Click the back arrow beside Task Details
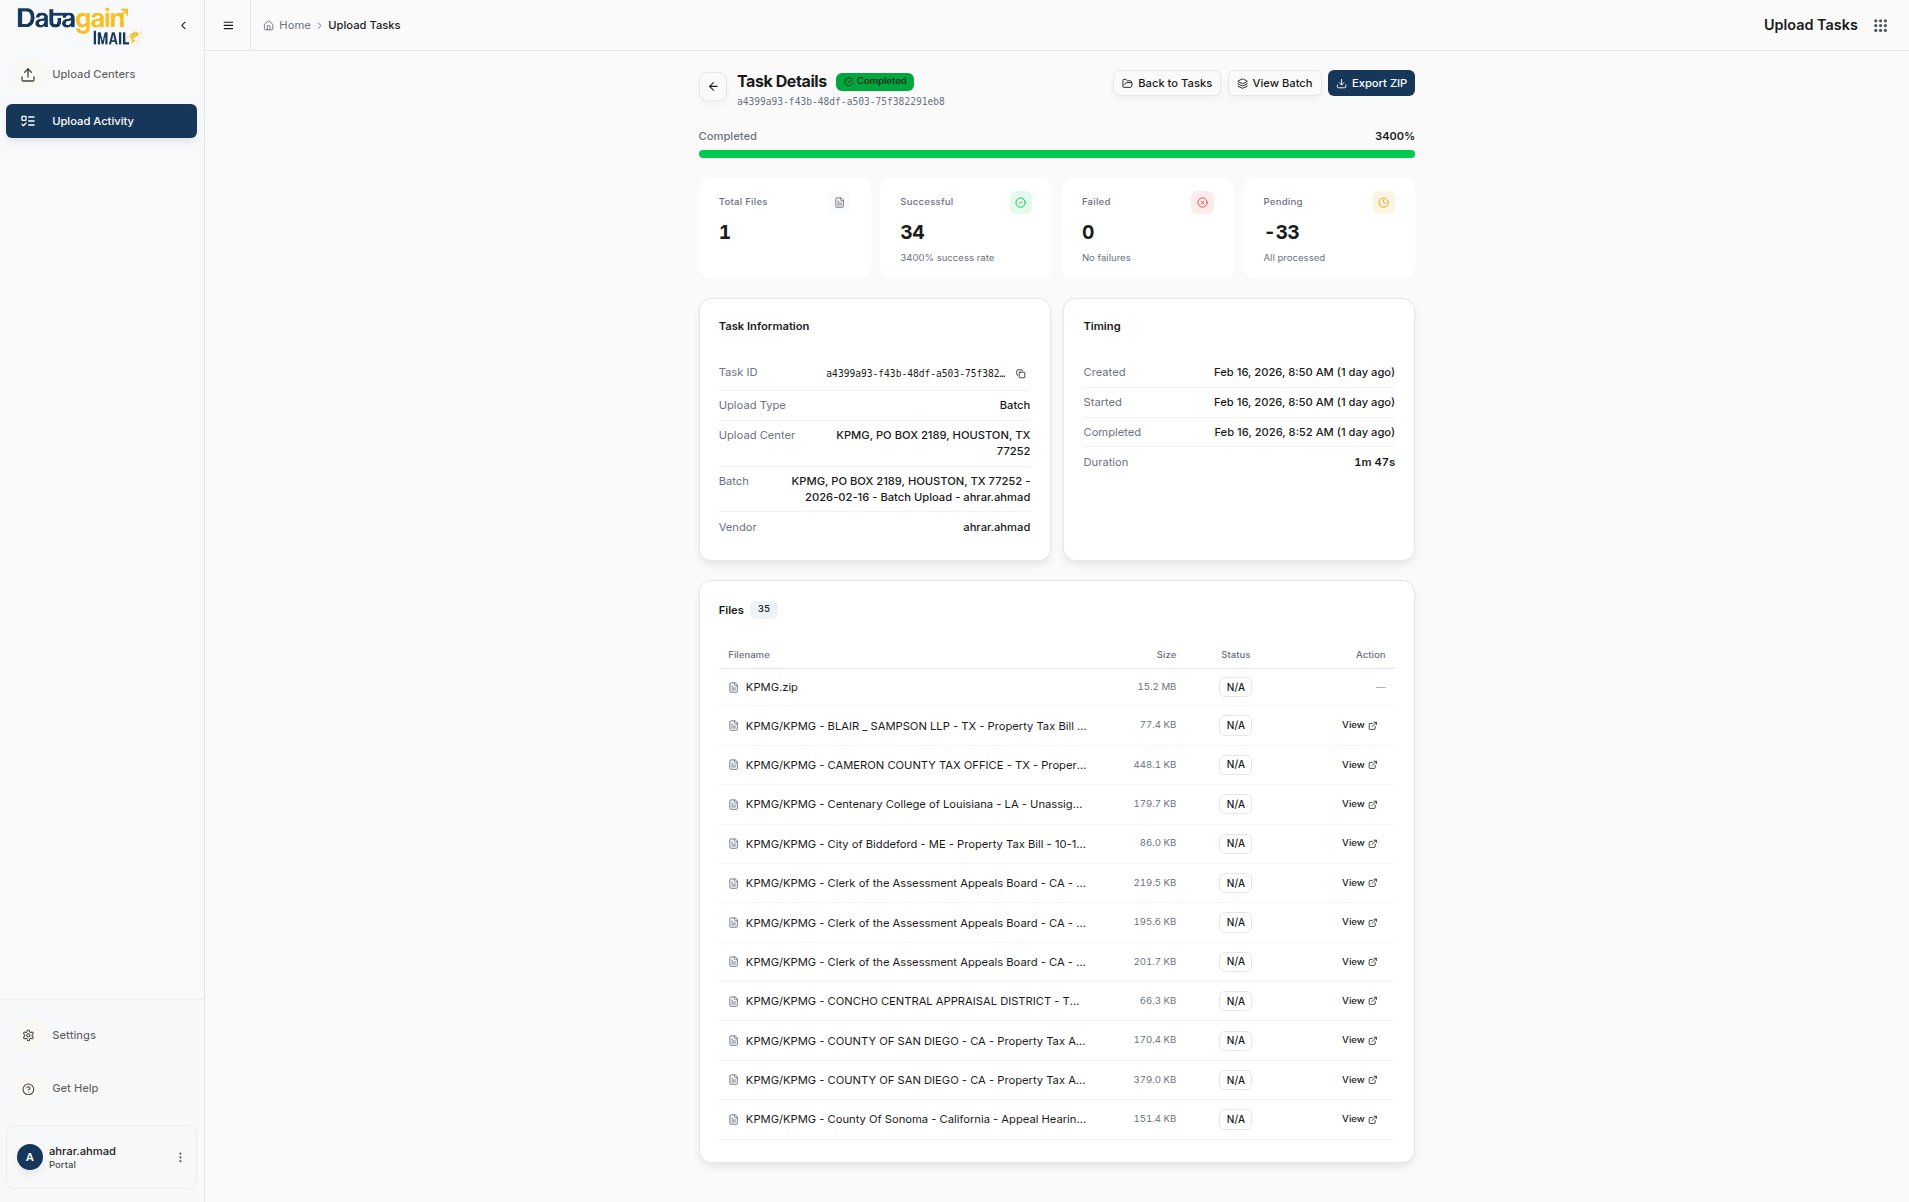 click(713, 87)
